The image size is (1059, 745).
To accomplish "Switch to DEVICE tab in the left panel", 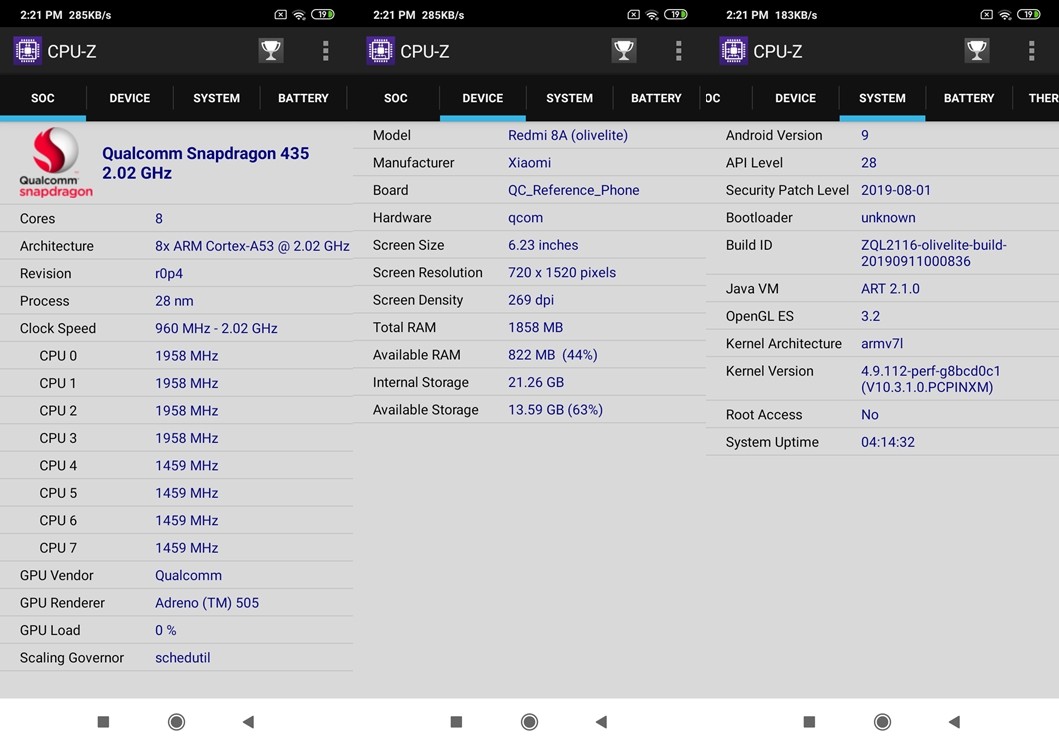I will (x=130, y=99).
